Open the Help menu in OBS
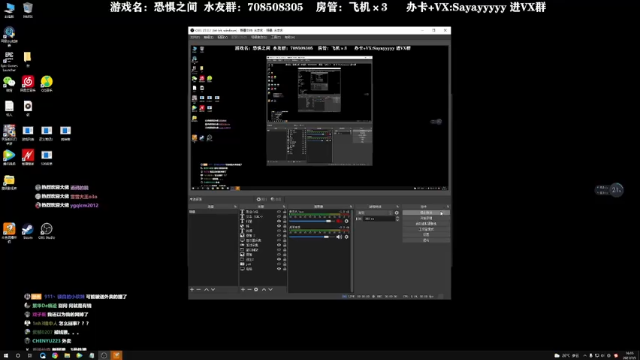The width and height of the screenshot is (640, 360). [x=290, y=37]
